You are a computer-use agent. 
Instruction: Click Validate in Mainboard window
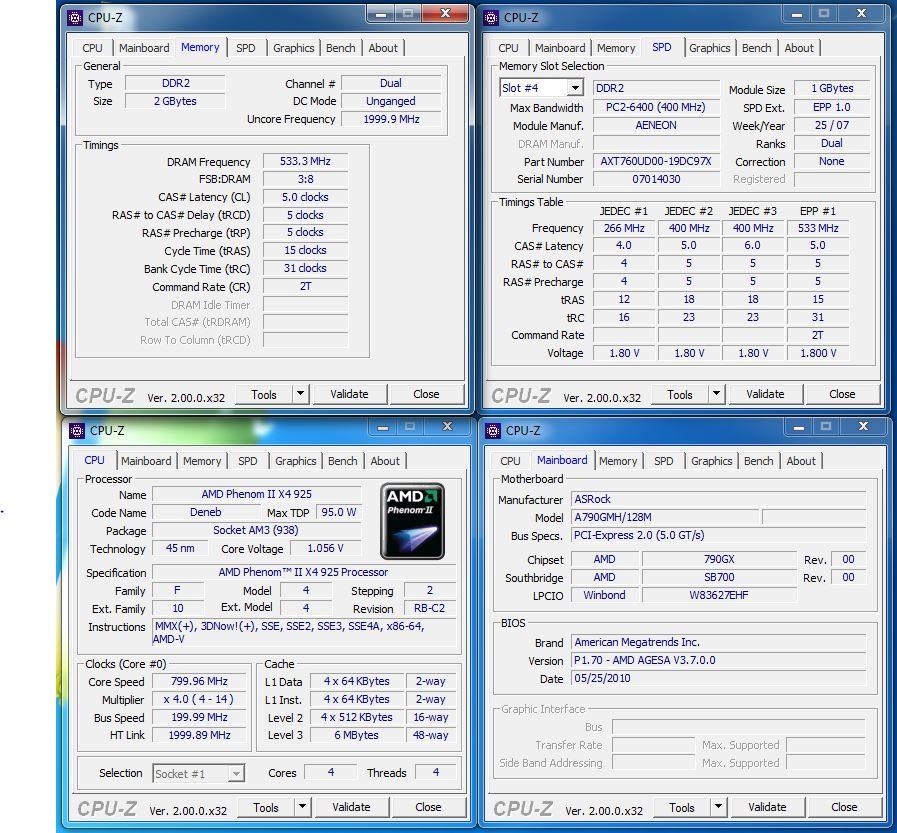coord(767,807)
